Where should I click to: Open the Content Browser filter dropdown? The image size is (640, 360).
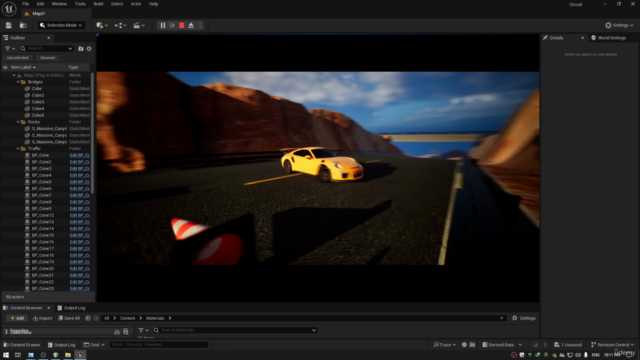point(143,330)
